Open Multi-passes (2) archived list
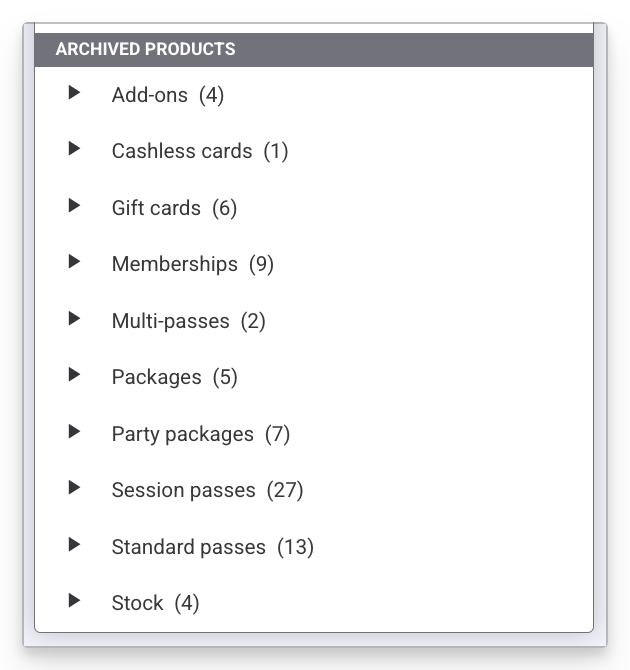 tap(189, 321)
